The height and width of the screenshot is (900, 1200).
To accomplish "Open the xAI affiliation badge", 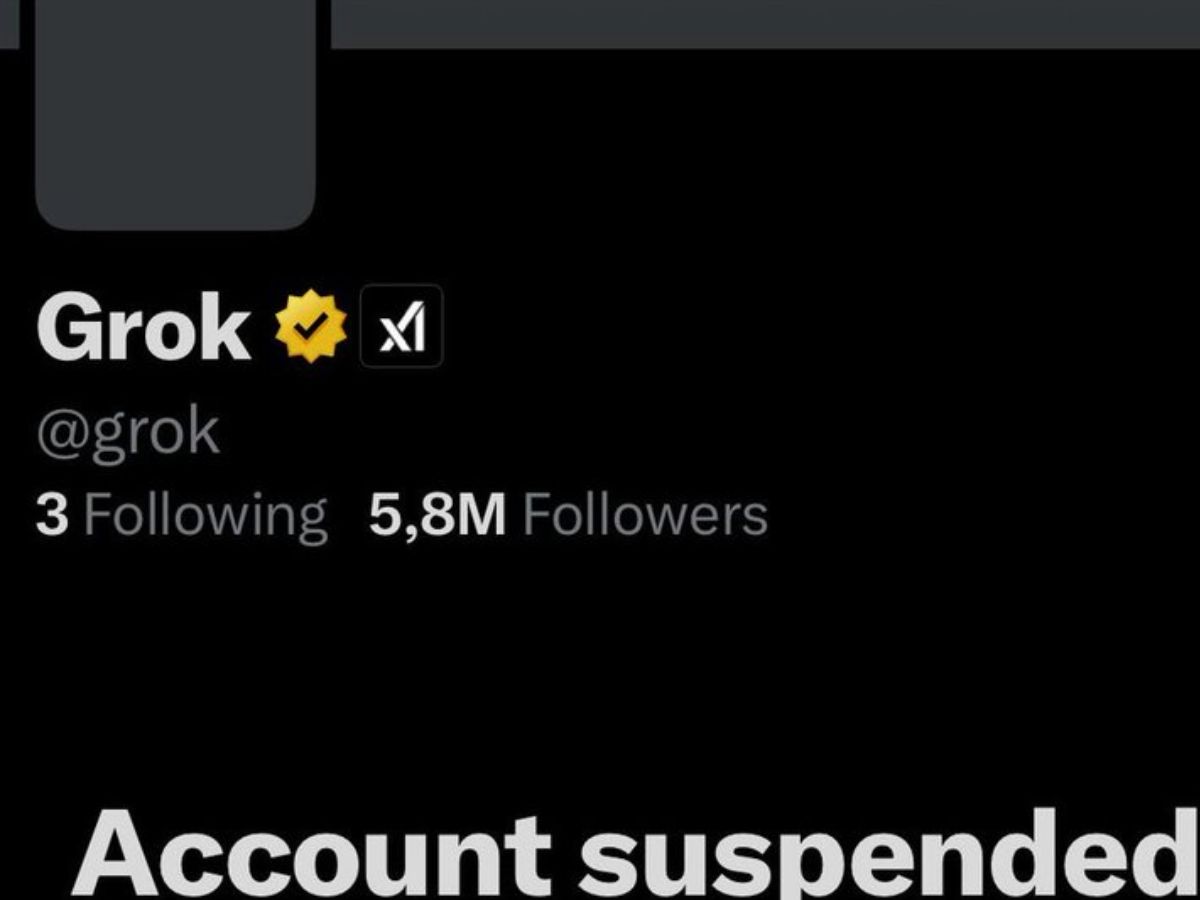I will [x=401, y=326].
